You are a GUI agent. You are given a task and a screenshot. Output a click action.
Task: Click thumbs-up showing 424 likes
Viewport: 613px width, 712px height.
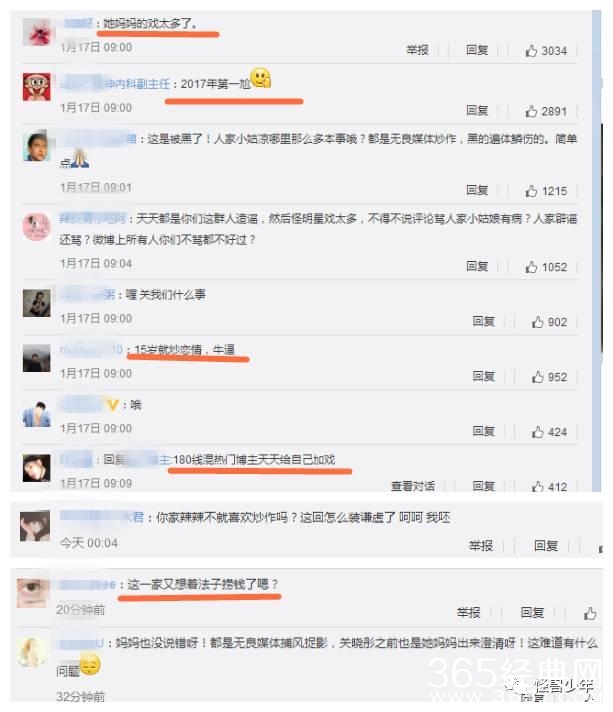coord(538,432)
